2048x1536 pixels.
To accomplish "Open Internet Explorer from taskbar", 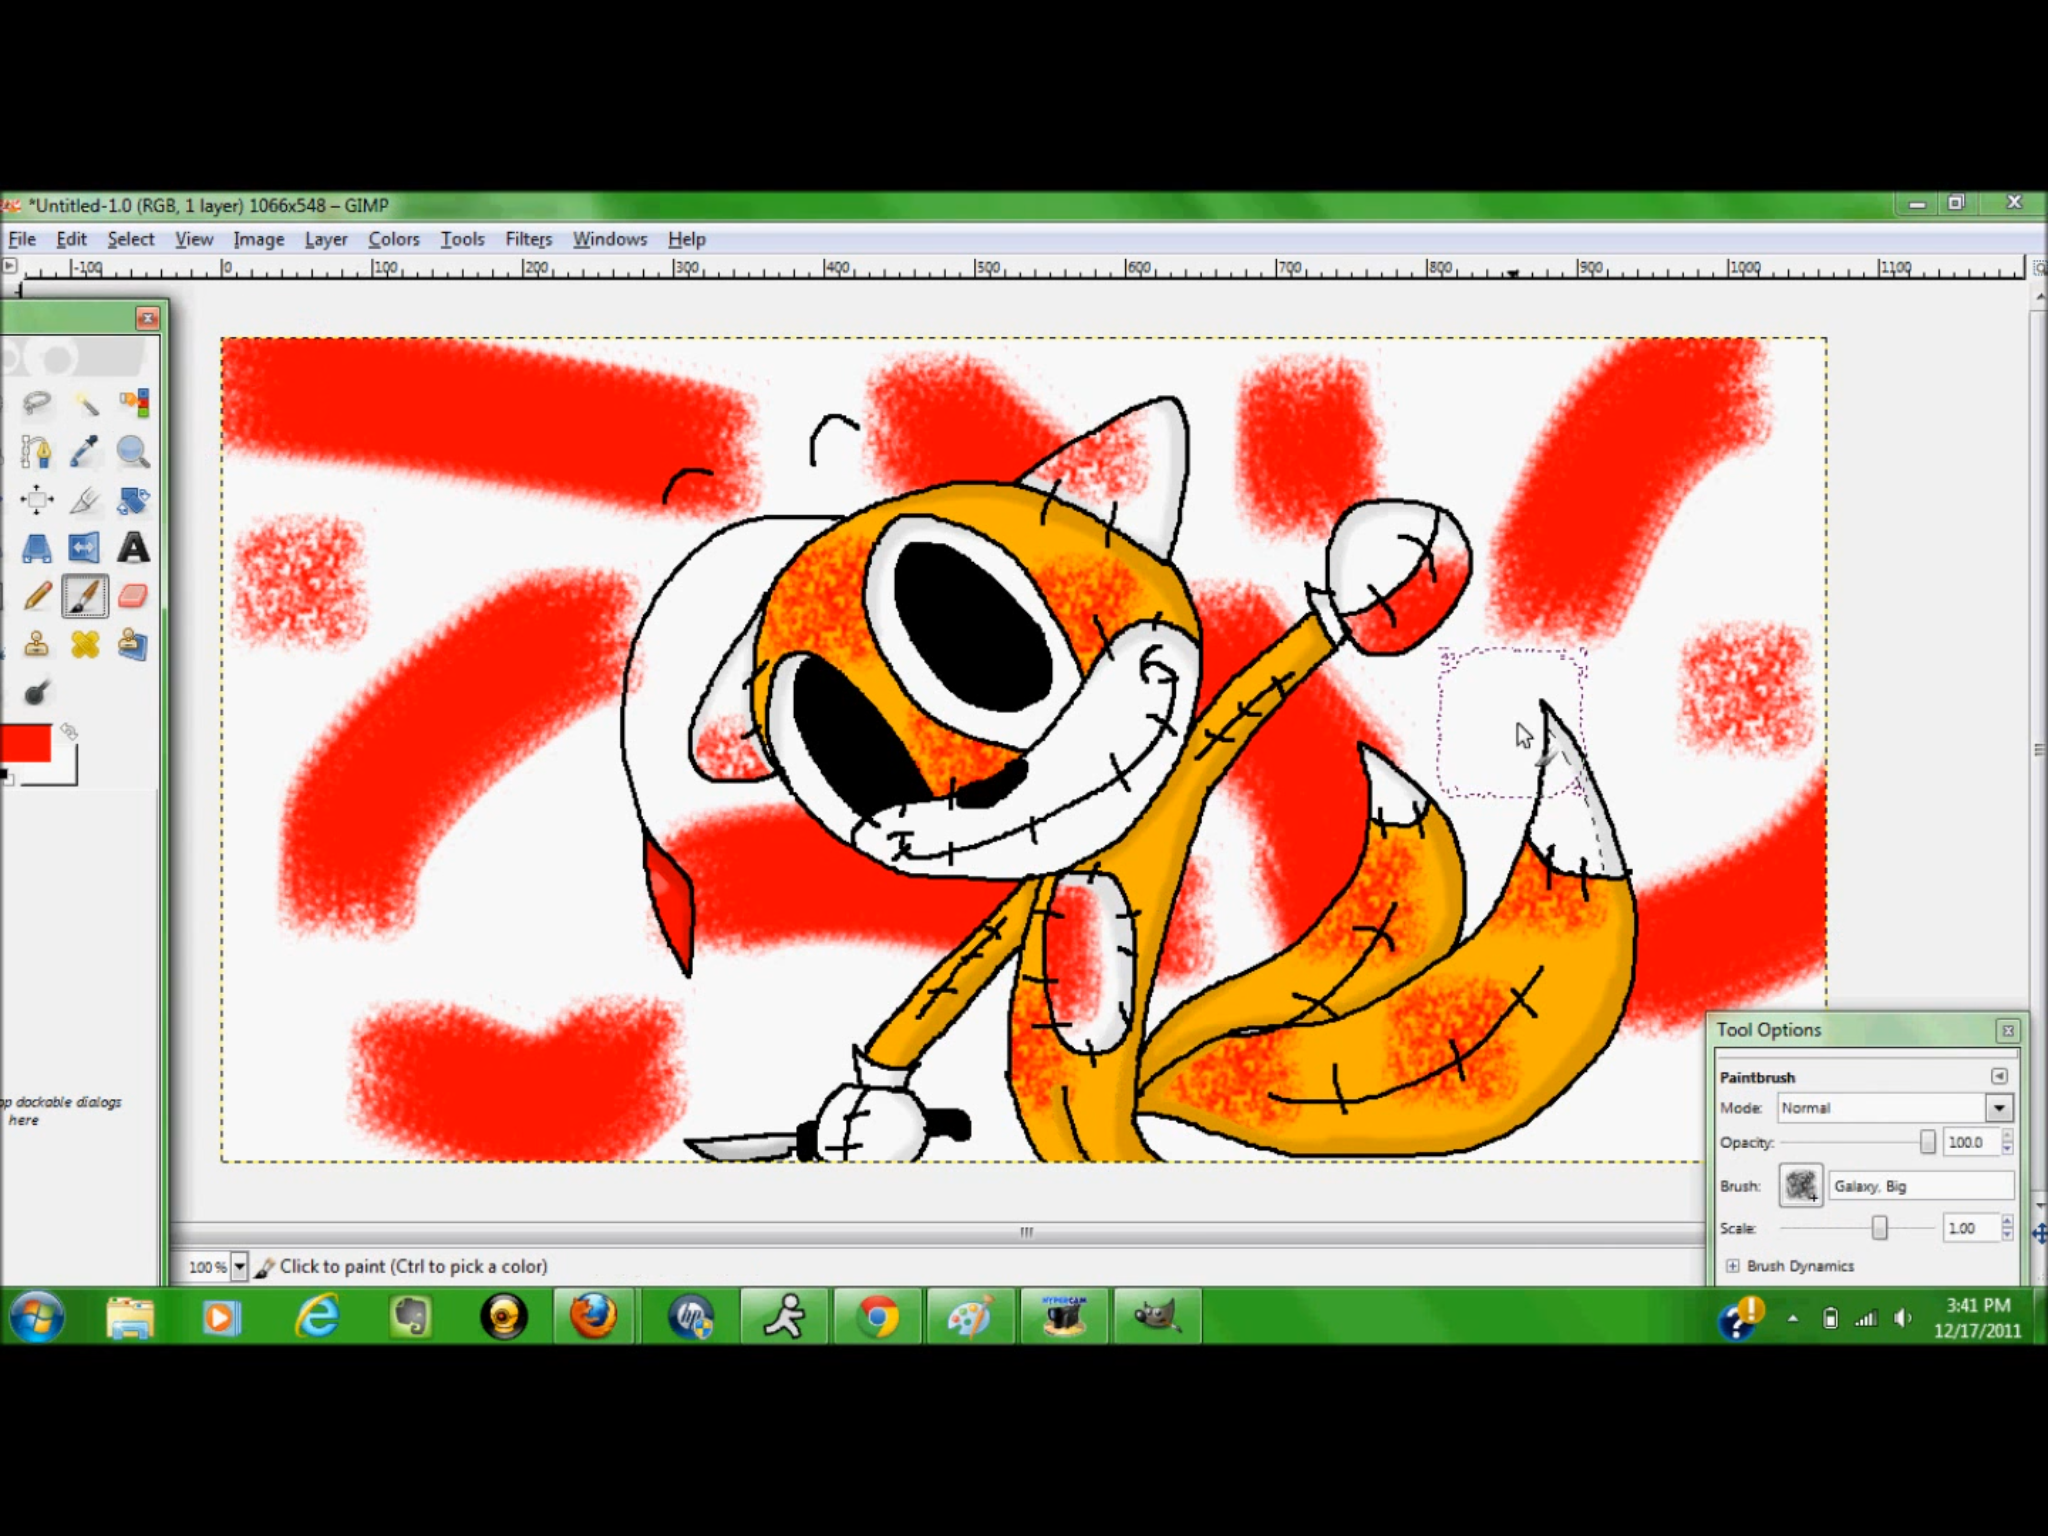I will coord(317,1316).
